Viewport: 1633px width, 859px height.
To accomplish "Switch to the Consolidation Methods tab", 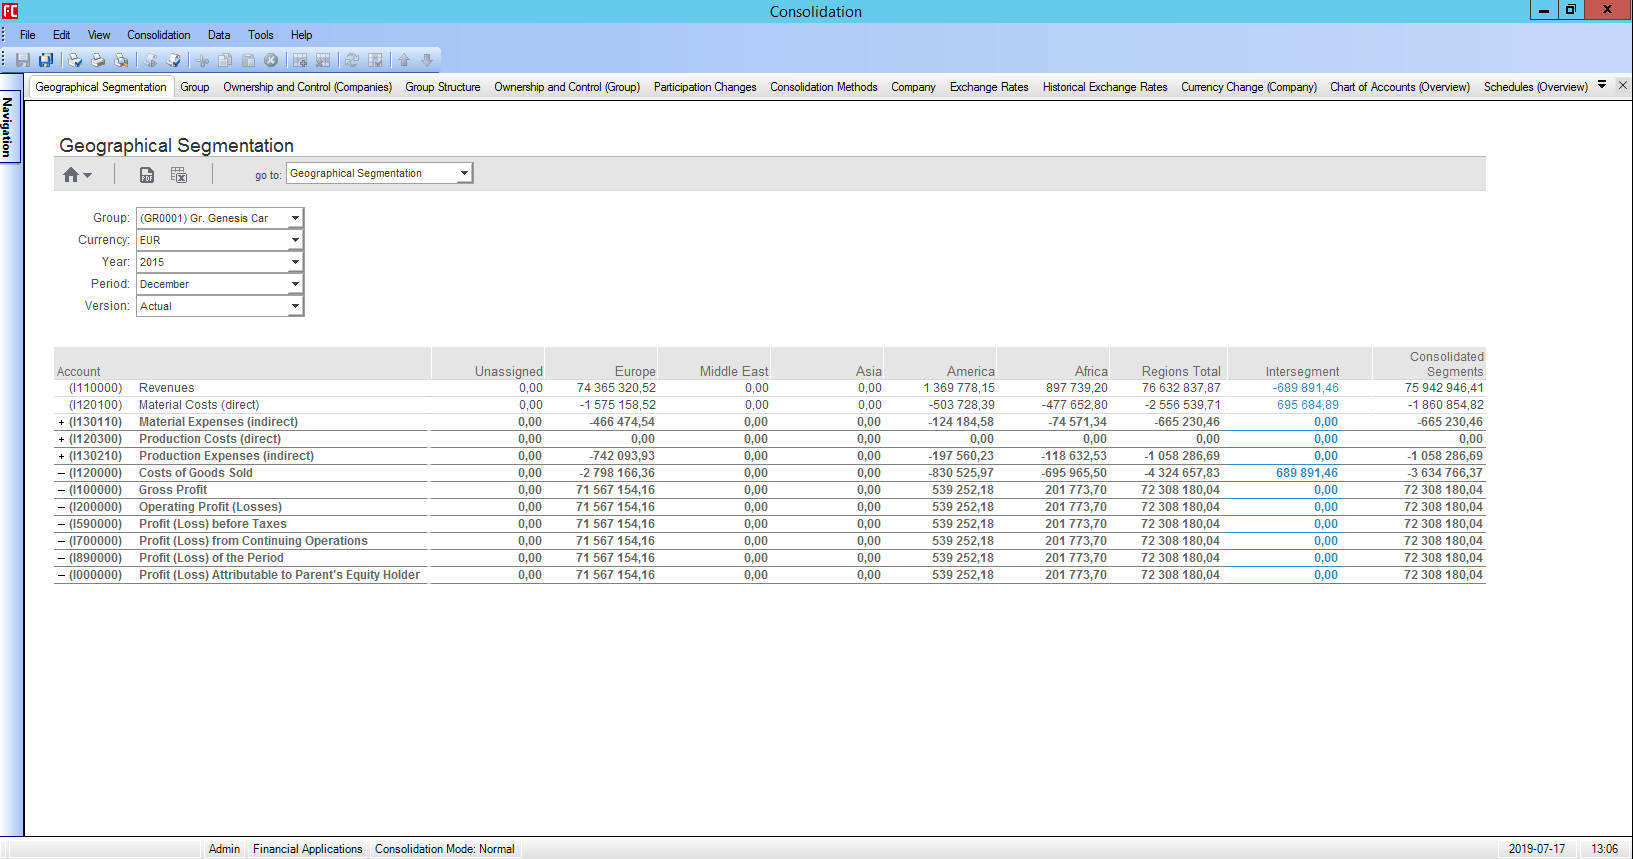I will [824, 87].
